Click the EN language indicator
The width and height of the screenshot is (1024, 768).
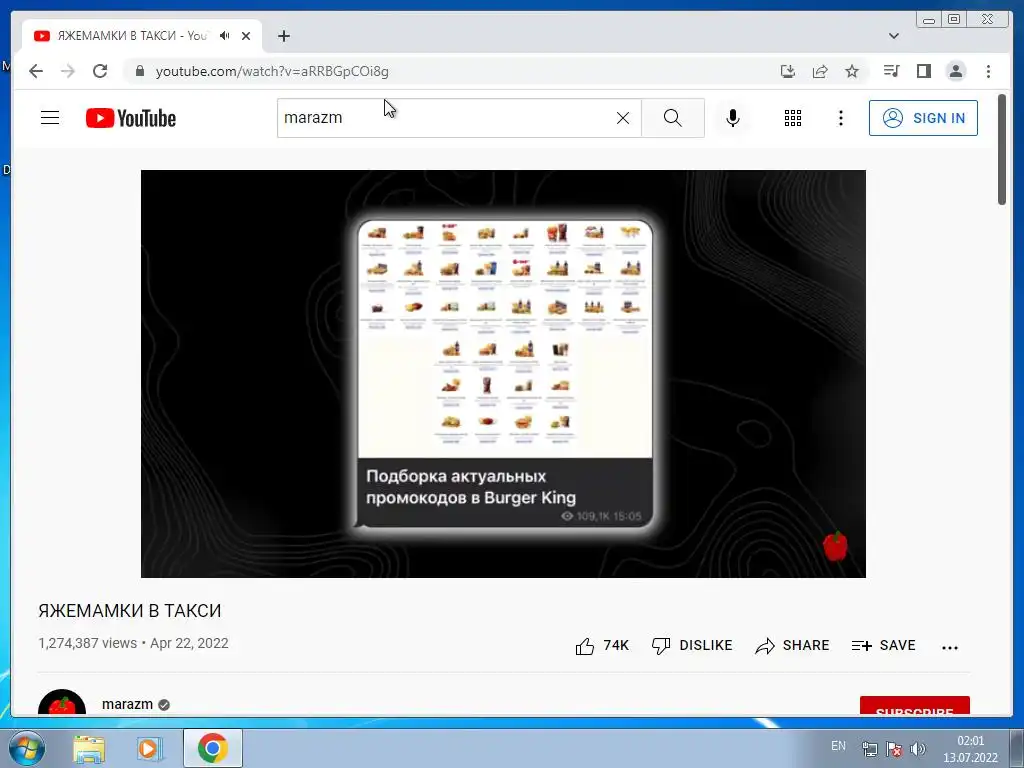point(838,746)
